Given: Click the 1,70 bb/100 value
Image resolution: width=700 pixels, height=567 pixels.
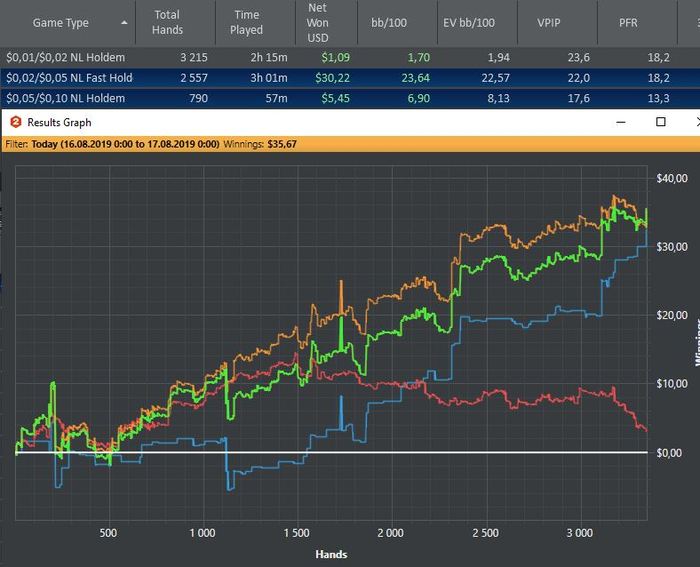Looking at the screenshot, I should tap(419, 58).
